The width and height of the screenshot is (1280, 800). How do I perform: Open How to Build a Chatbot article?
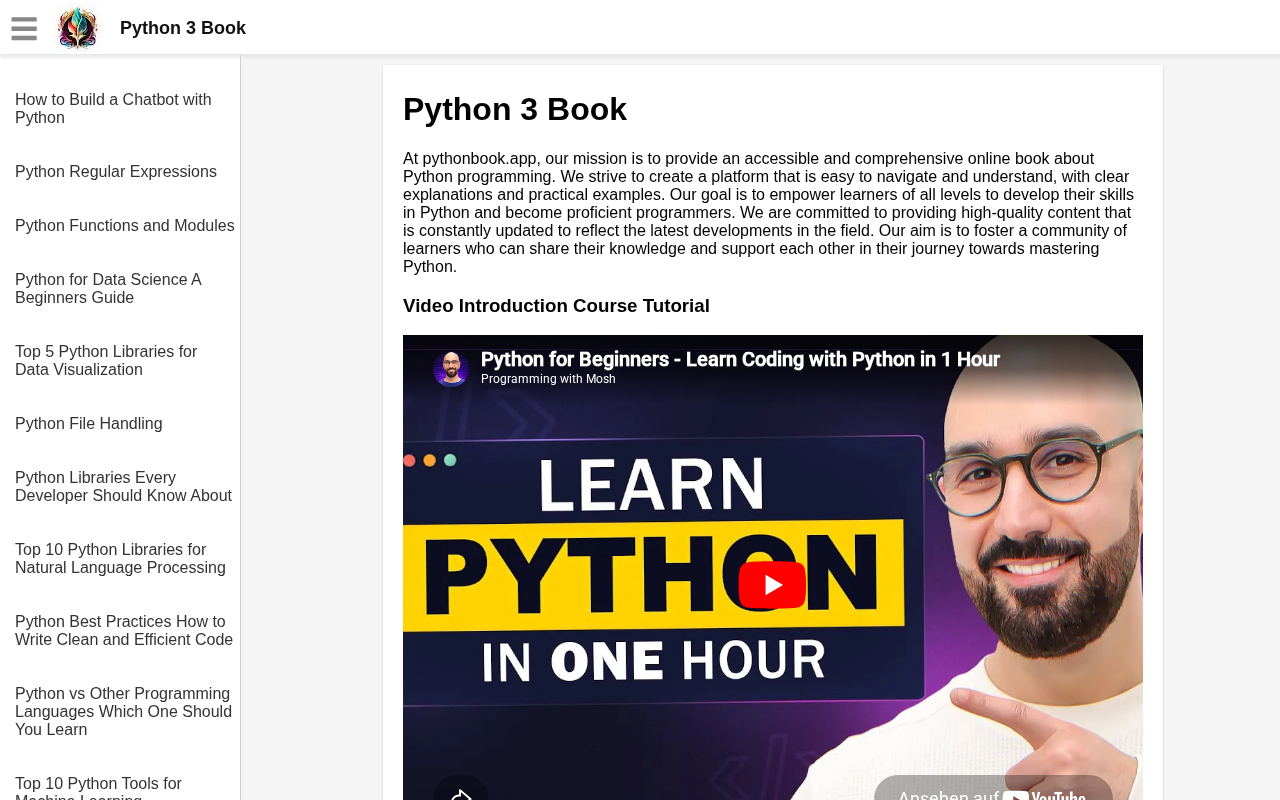pyautogui.click(x=113, y=109)
